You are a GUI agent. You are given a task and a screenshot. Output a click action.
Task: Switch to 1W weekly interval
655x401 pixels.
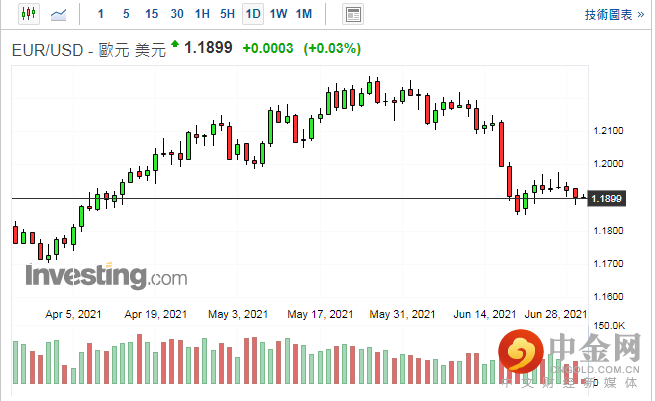[x=279, y=14]
